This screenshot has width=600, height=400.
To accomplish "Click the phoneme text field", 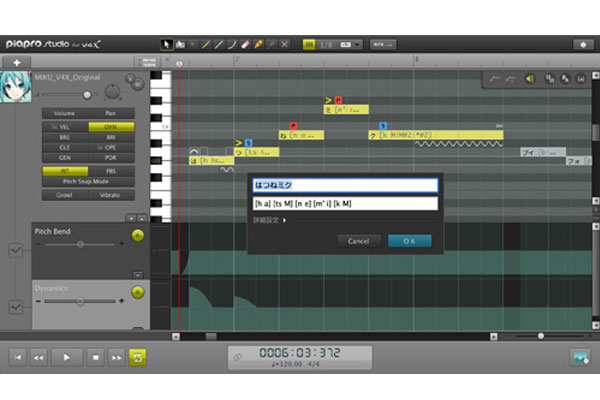I will coord(345,204).
